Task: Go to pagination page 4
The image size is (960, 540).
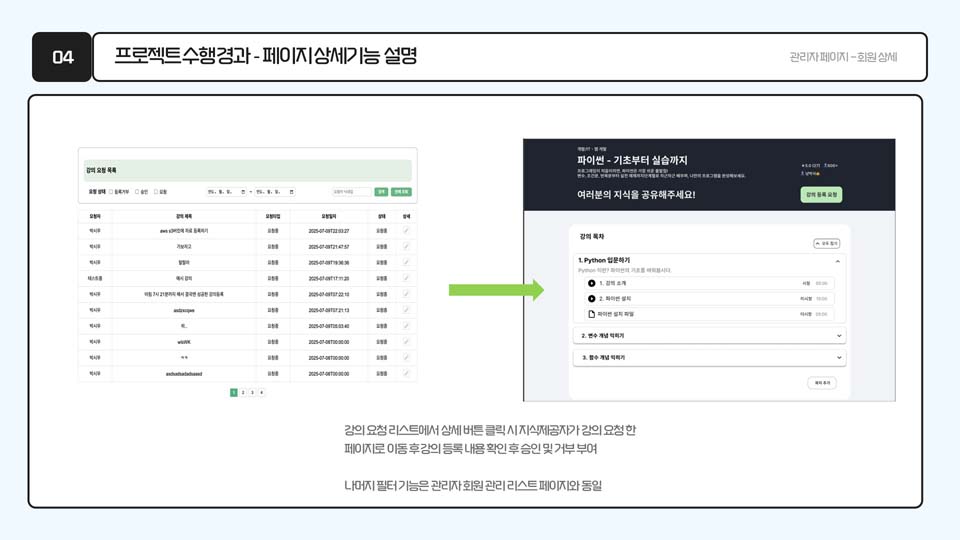Action: (x=261, y=392)
